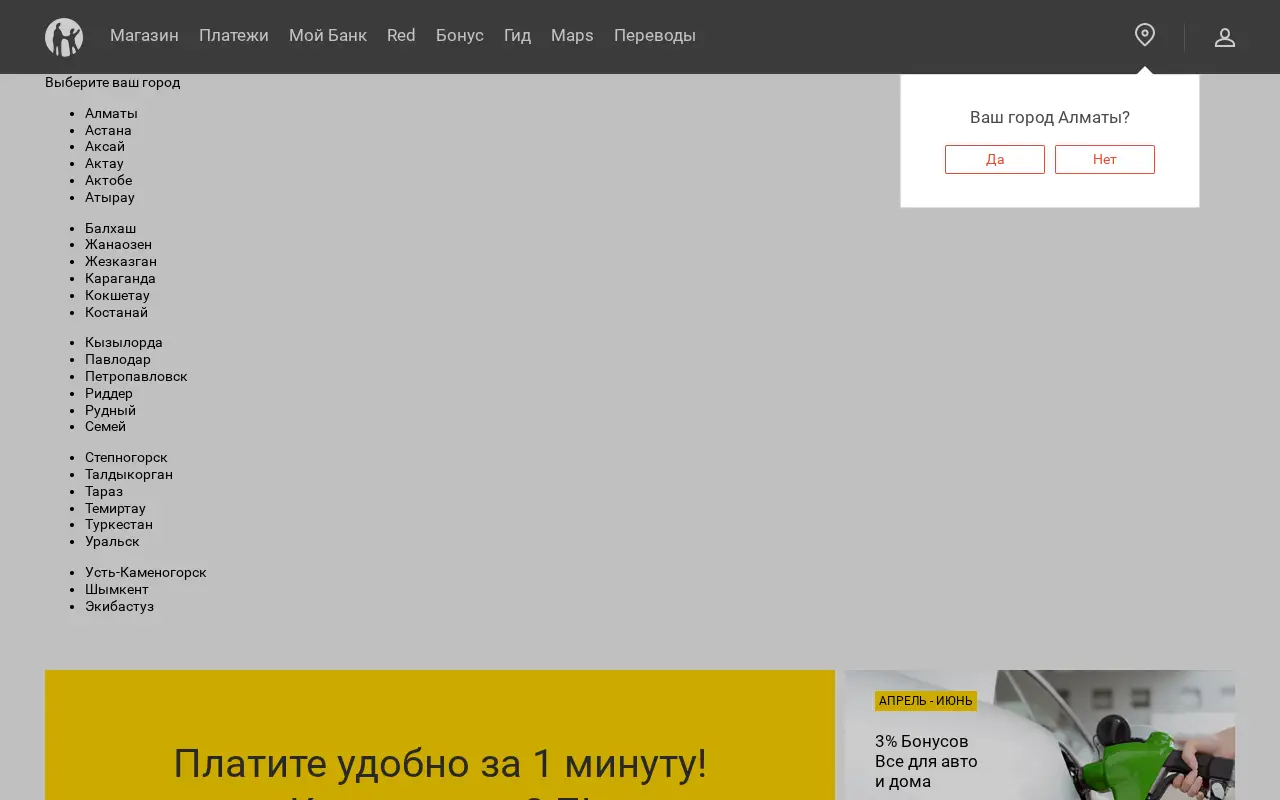This screenshot has width=1280, height=800.
Task: Select the city Кызылорда
Action: coord(124,342)
